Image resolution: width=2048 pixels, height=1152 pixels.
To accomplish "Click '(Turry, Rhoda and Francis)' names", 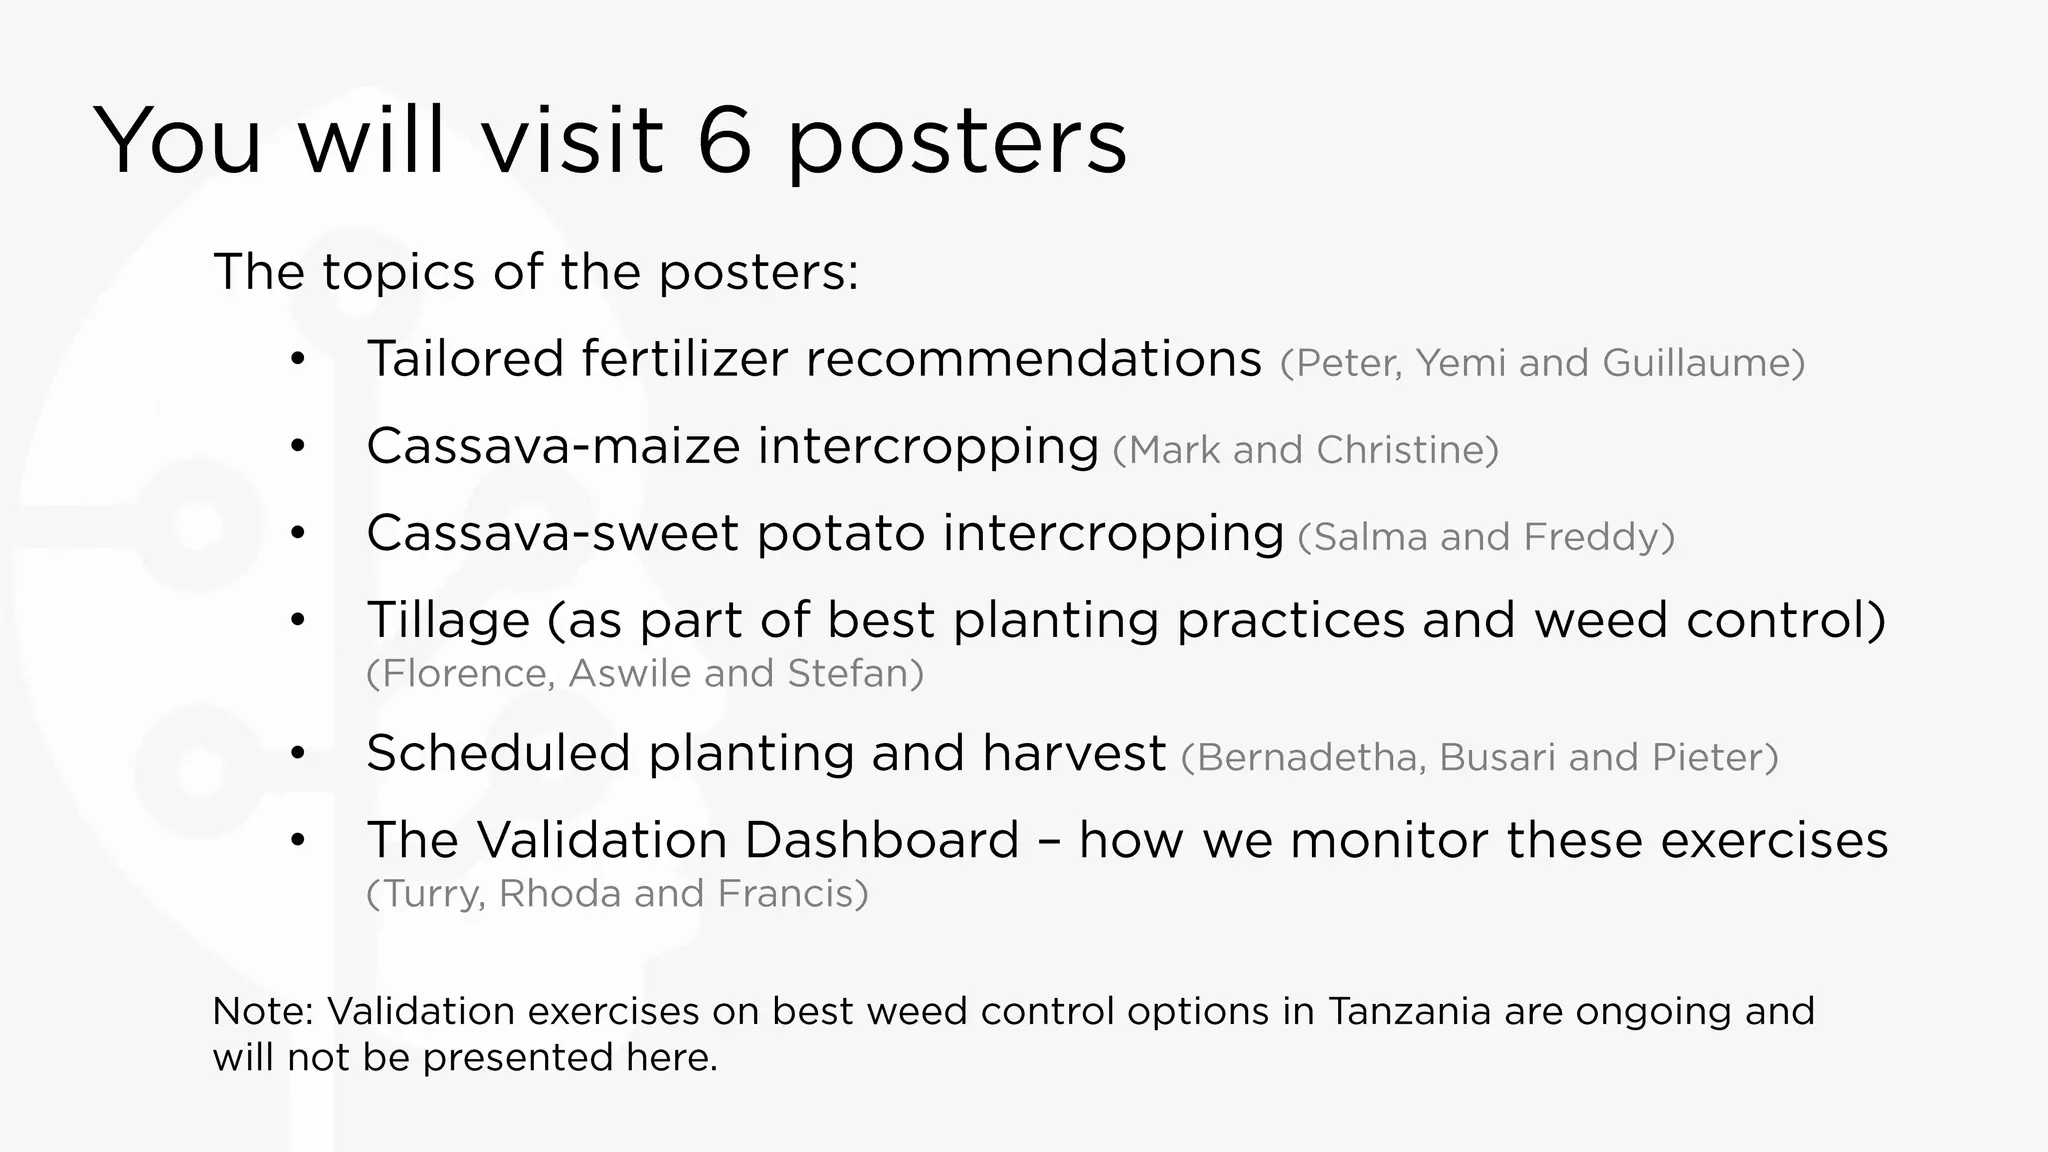I will coord(617,893).
